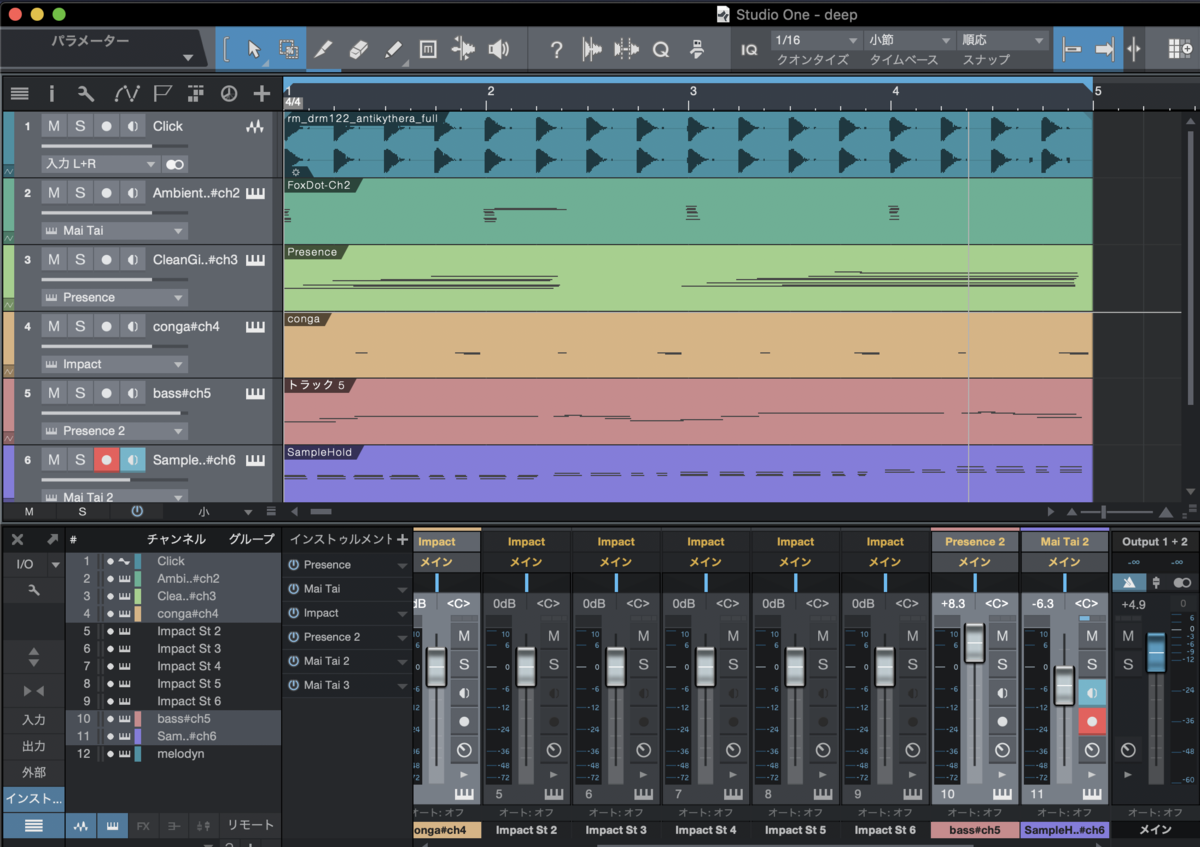This screenshot has width=1200, height=847.
Task: Open the grid layout icon at toolbar end
Action: (1180, 49)
